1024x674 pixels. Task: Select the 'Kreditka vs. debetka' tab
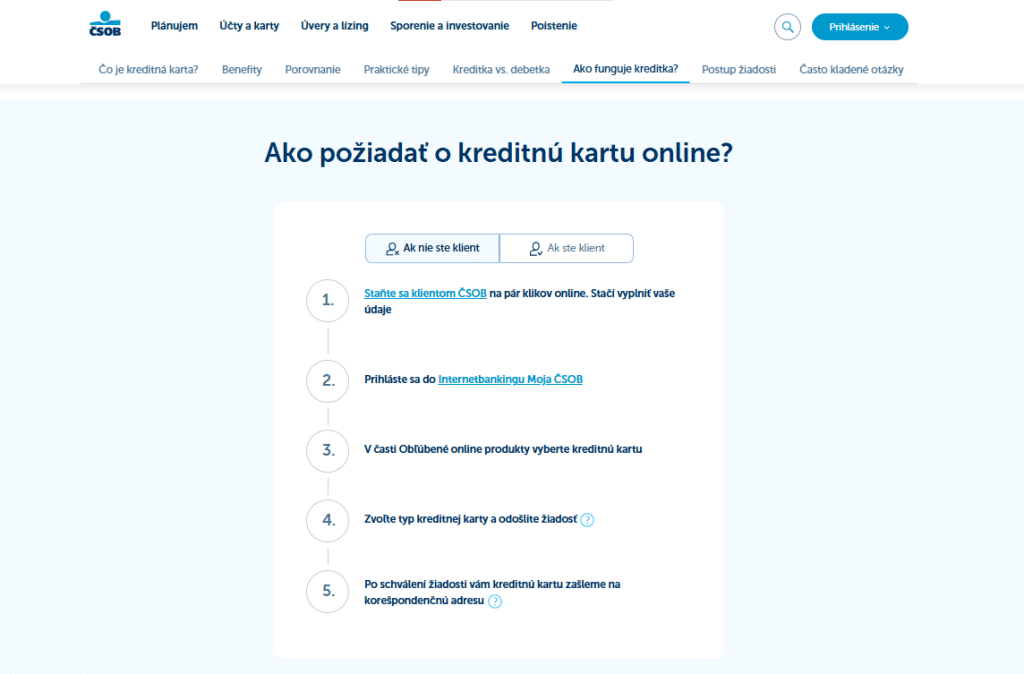[501, 70]
